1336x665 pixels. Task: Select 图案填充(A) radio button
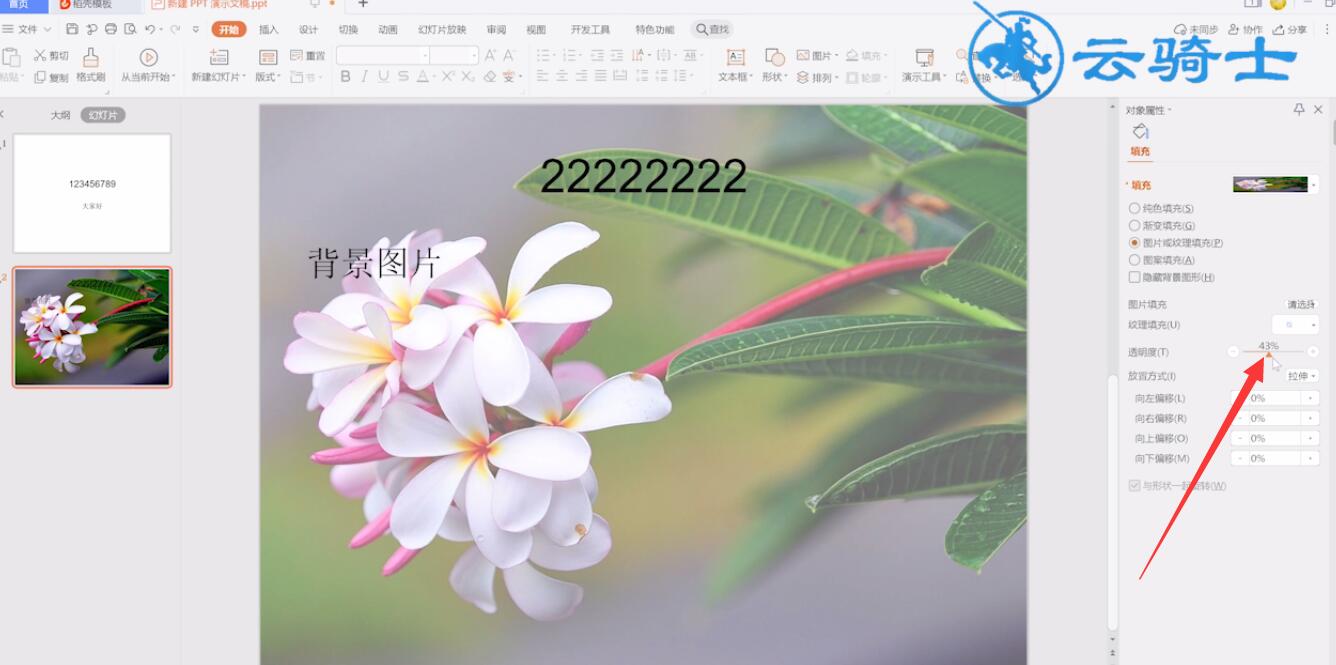1134,259
